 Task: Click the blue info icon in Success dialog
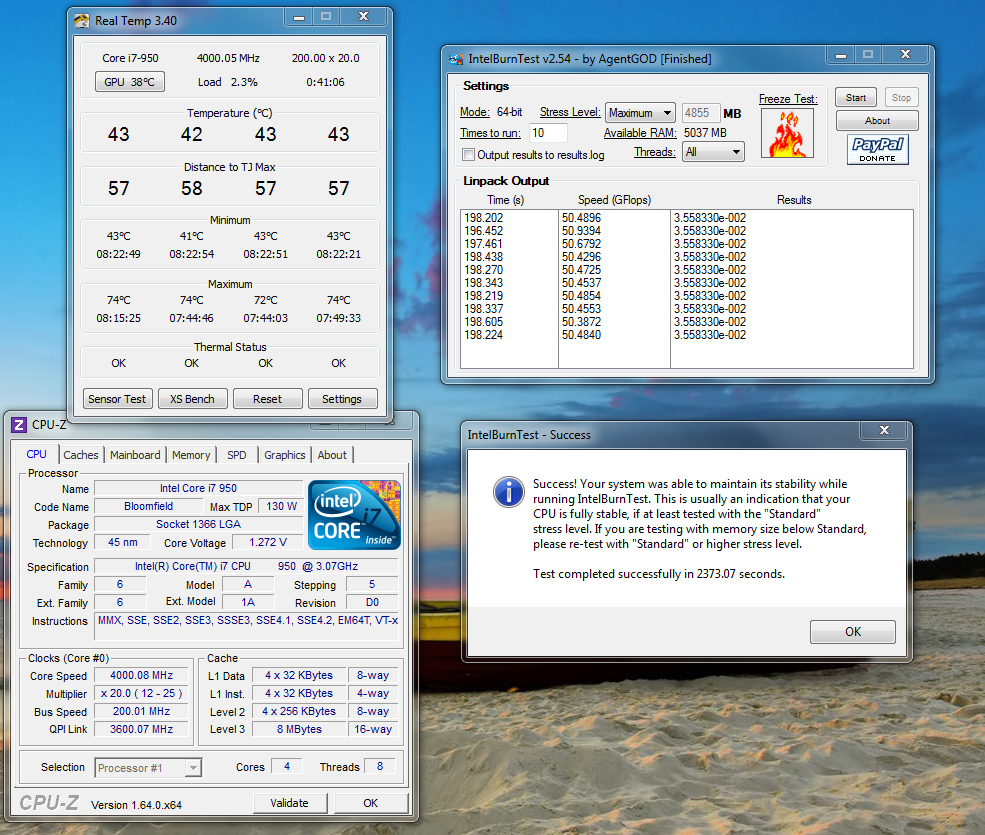(508, 491)
